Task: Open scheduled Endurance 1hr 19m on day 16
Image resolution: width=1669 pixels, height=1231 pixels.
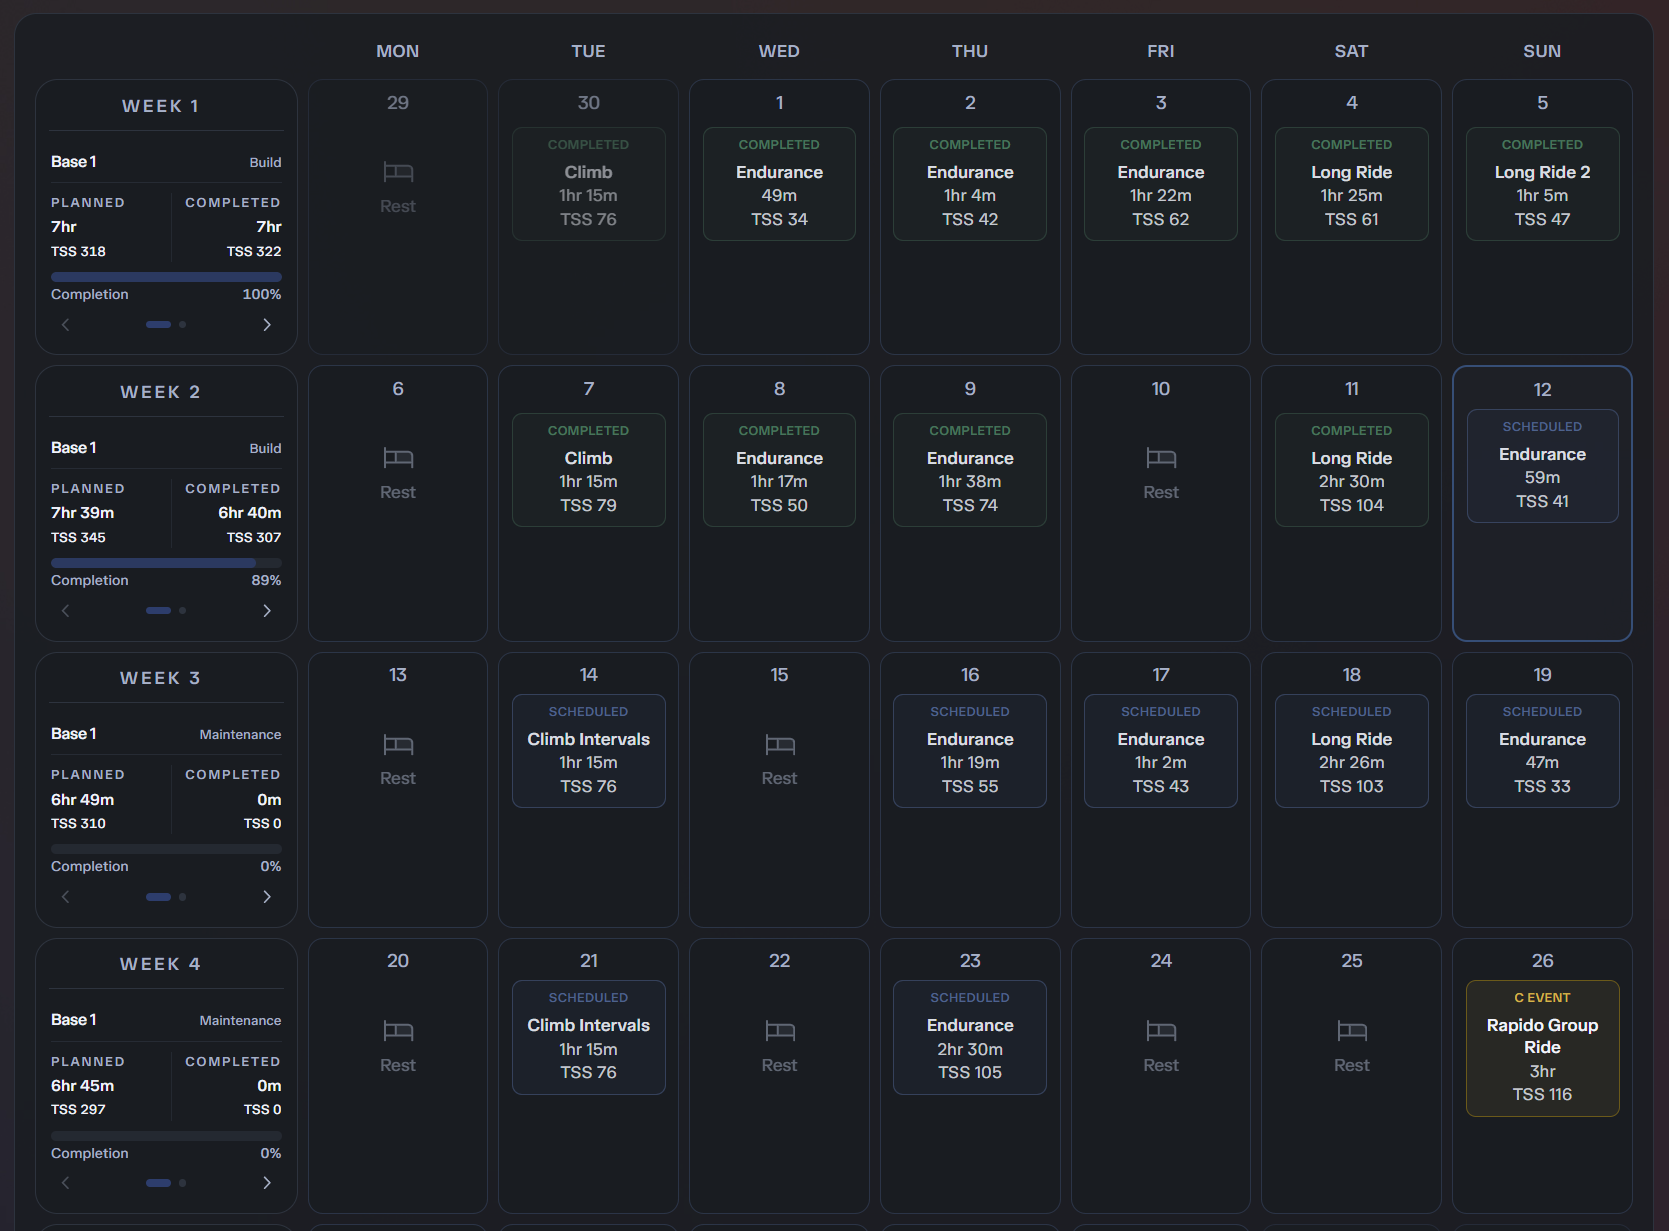Action: tap(970, 751)
